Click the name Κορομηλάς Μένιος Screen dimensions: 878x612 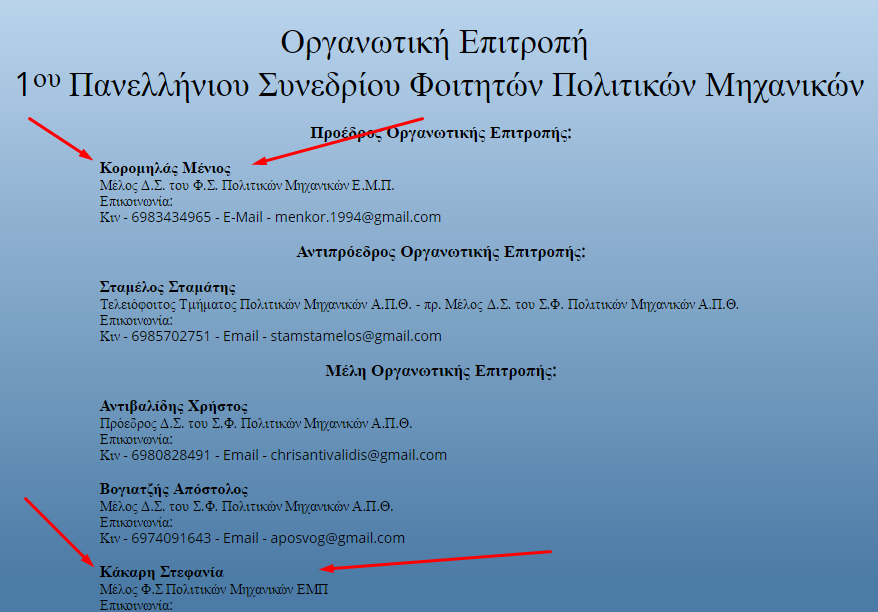tap(165, 168)
